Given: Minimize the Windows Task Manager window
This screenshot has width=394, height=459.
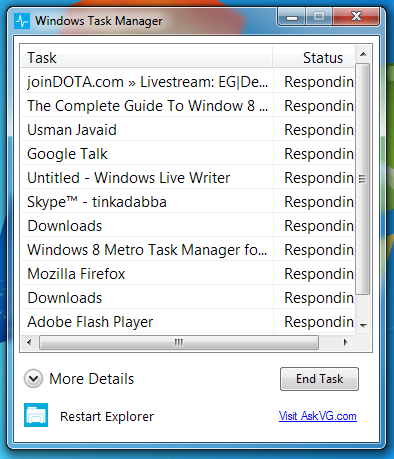Looking at the screenshot, I should point(292,17).
